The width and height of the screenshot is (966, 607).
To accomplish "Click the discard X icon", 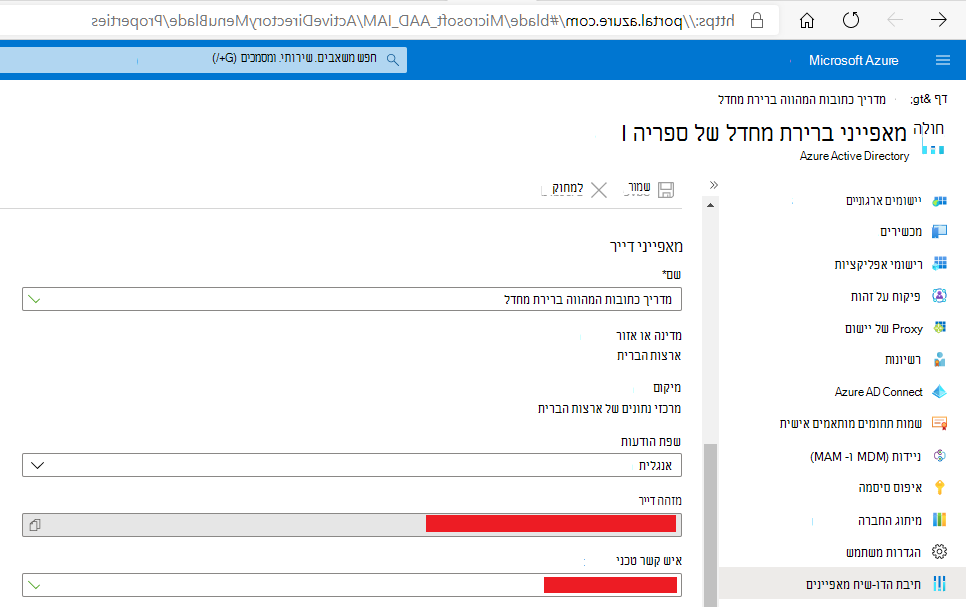I will 599,190.
